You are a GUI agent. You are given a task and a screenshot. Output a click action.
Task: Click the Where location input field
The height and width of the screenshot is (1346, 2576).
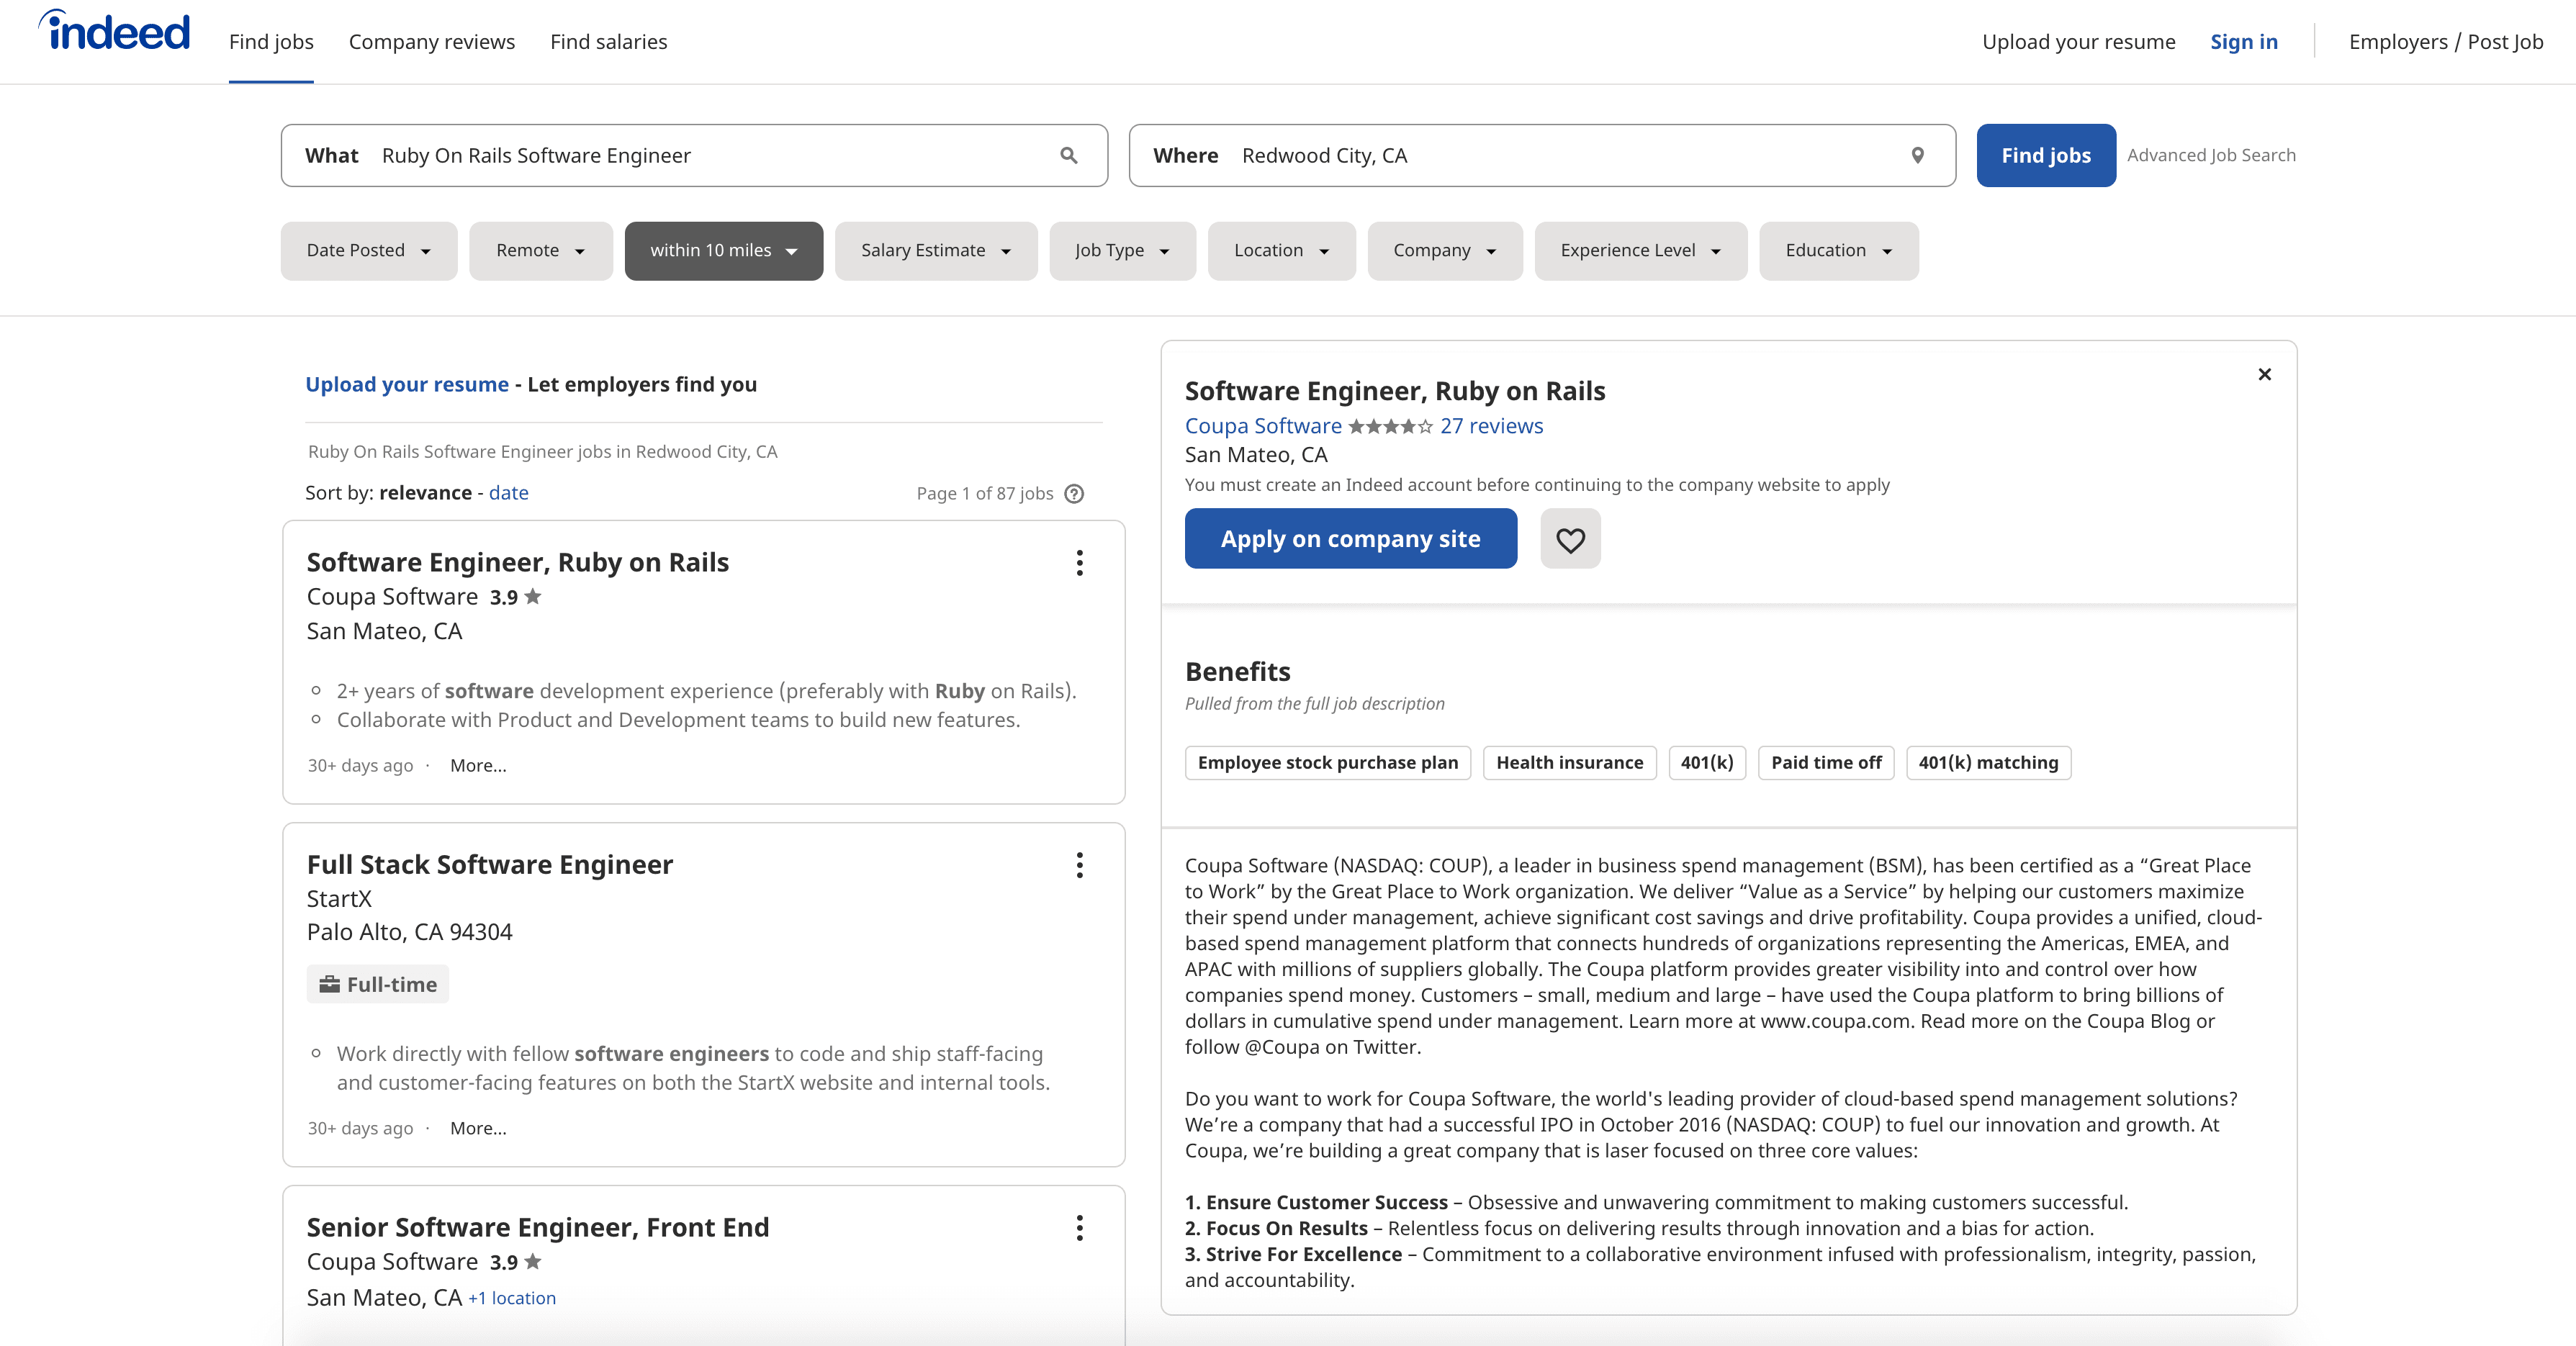point(1560,155)
